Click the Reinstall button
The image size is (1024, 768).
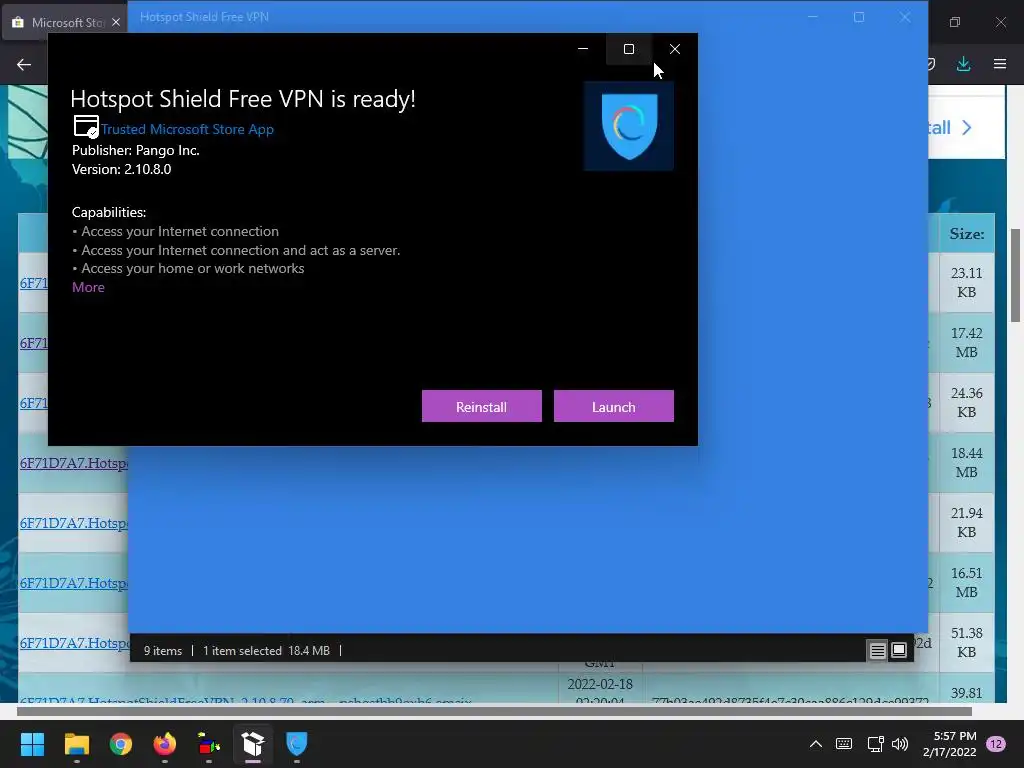pyautogui.click(x=481, y=406)
